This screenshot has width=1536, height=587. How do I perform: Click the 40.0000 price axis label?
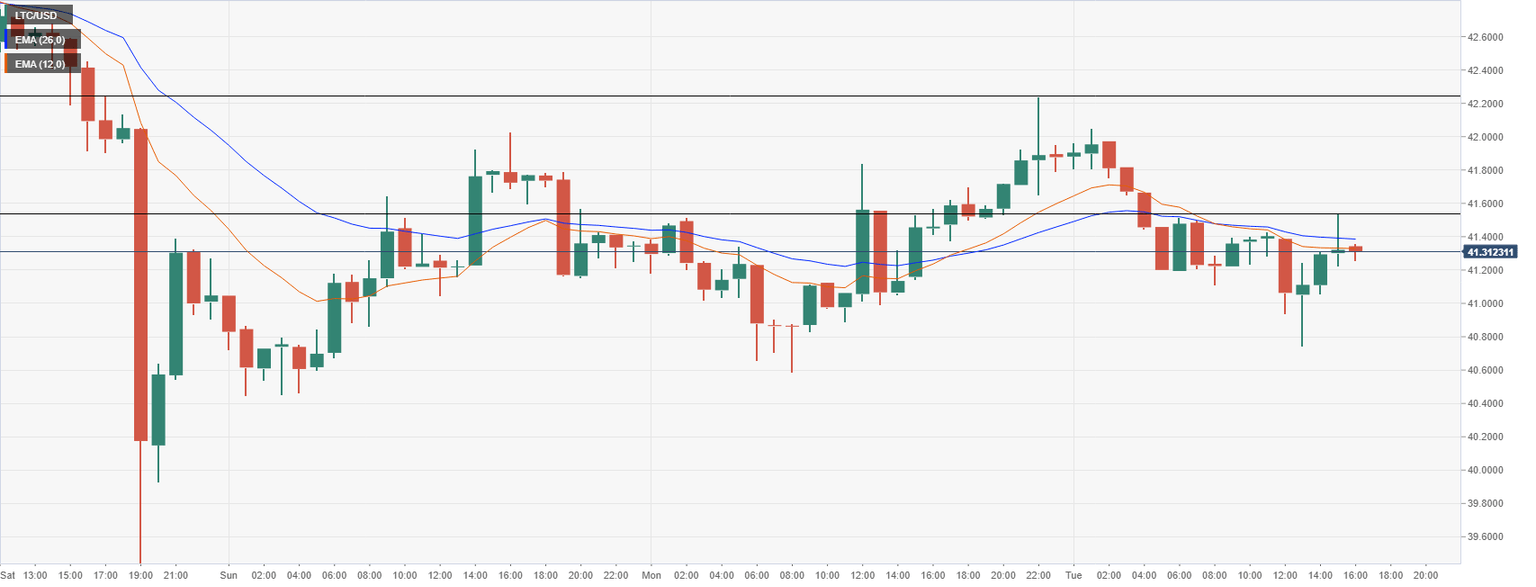pos(1484,470)
